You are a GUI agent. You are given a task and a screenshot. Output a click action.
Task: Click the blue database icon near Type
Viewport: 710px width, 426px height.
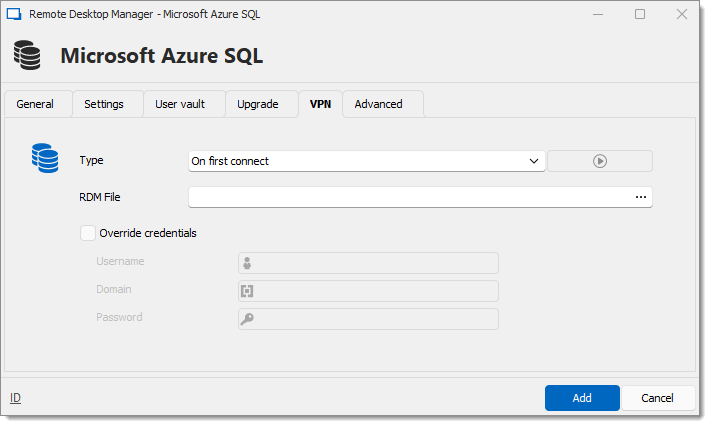click(x=45, y=158)
